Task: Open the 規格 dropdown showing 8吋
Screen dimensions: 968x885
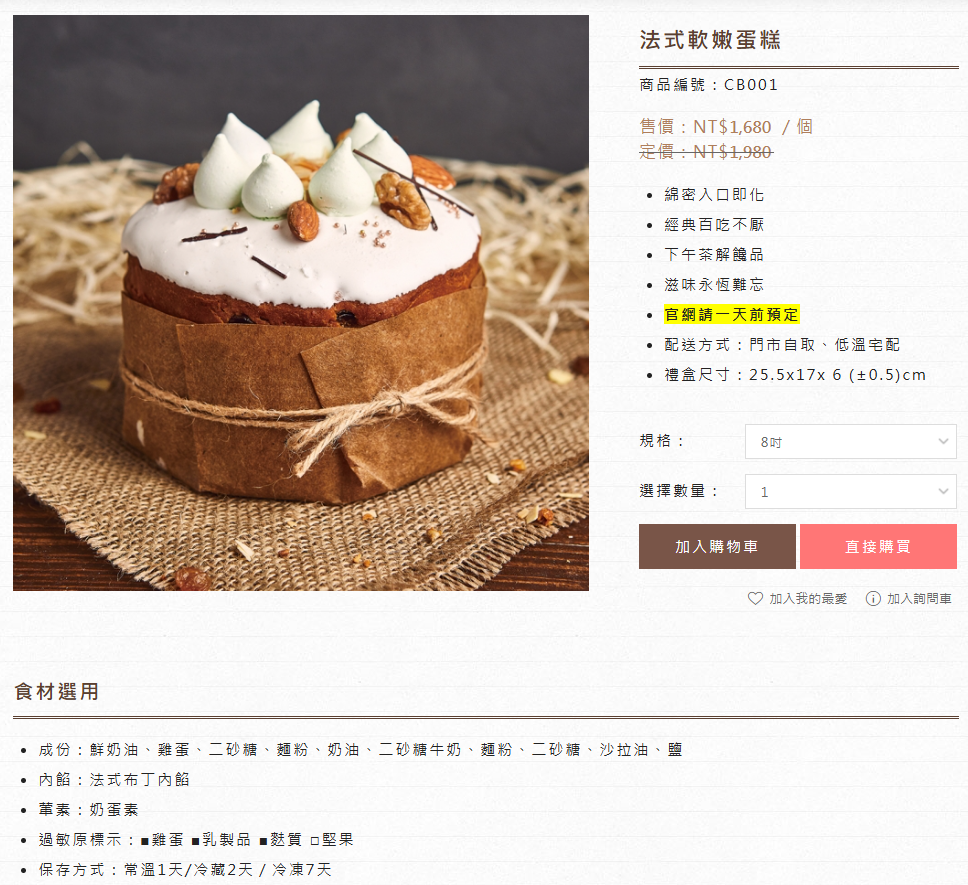Action: [x=850, y=441]
